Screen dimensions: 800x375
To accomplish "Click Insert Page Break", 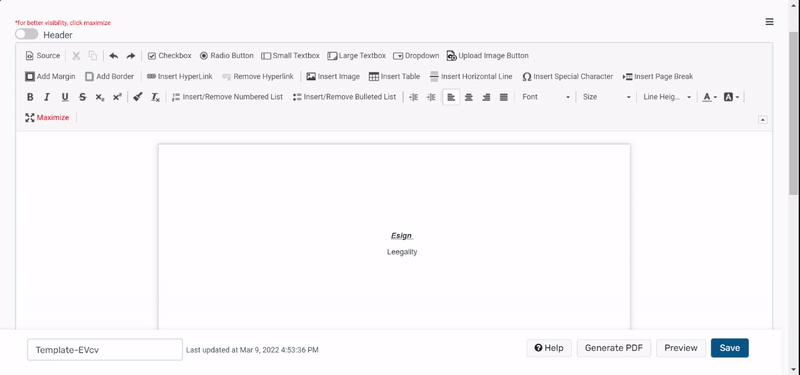I will pos(658,77).
